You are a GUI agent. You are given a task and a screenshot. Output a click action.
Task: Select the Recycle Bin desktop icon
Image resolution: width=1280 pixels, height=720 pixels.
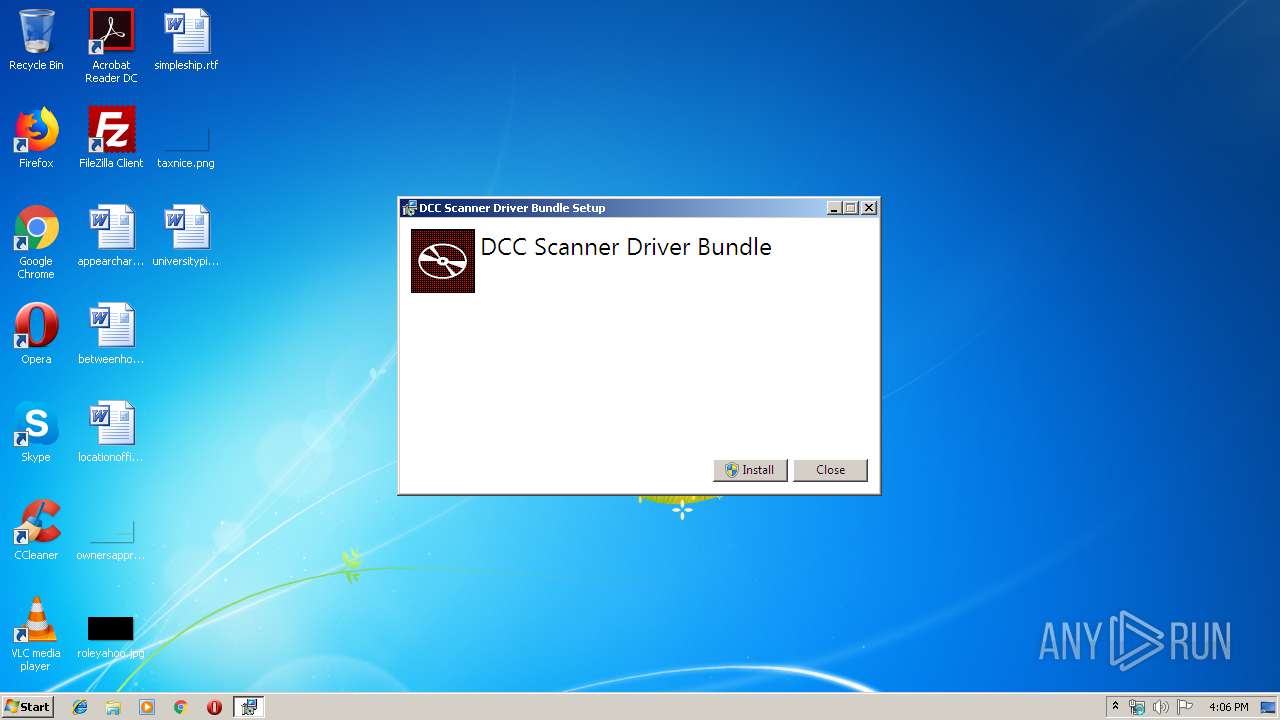[x=36, y=41]
